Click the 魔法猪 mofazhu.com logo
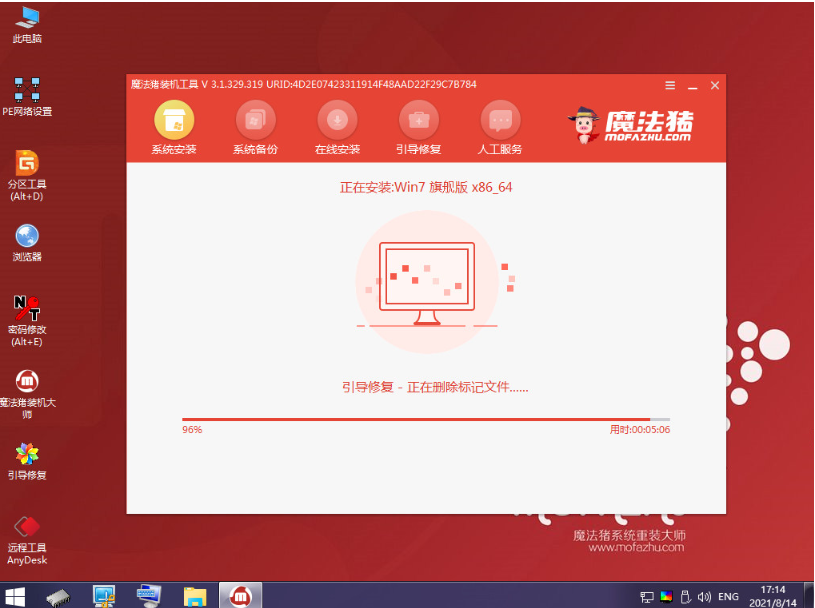The image size is (815, 608). coord(630,125)
